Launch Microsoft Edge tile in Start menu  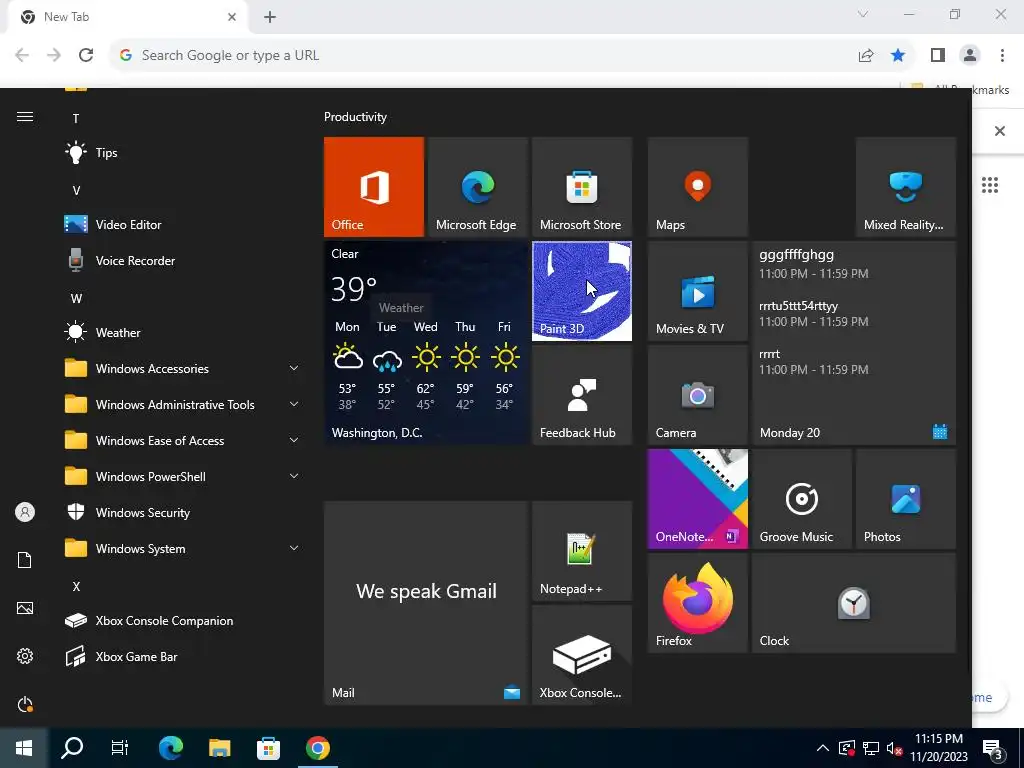pyautogui.click(x=477, y=187)
